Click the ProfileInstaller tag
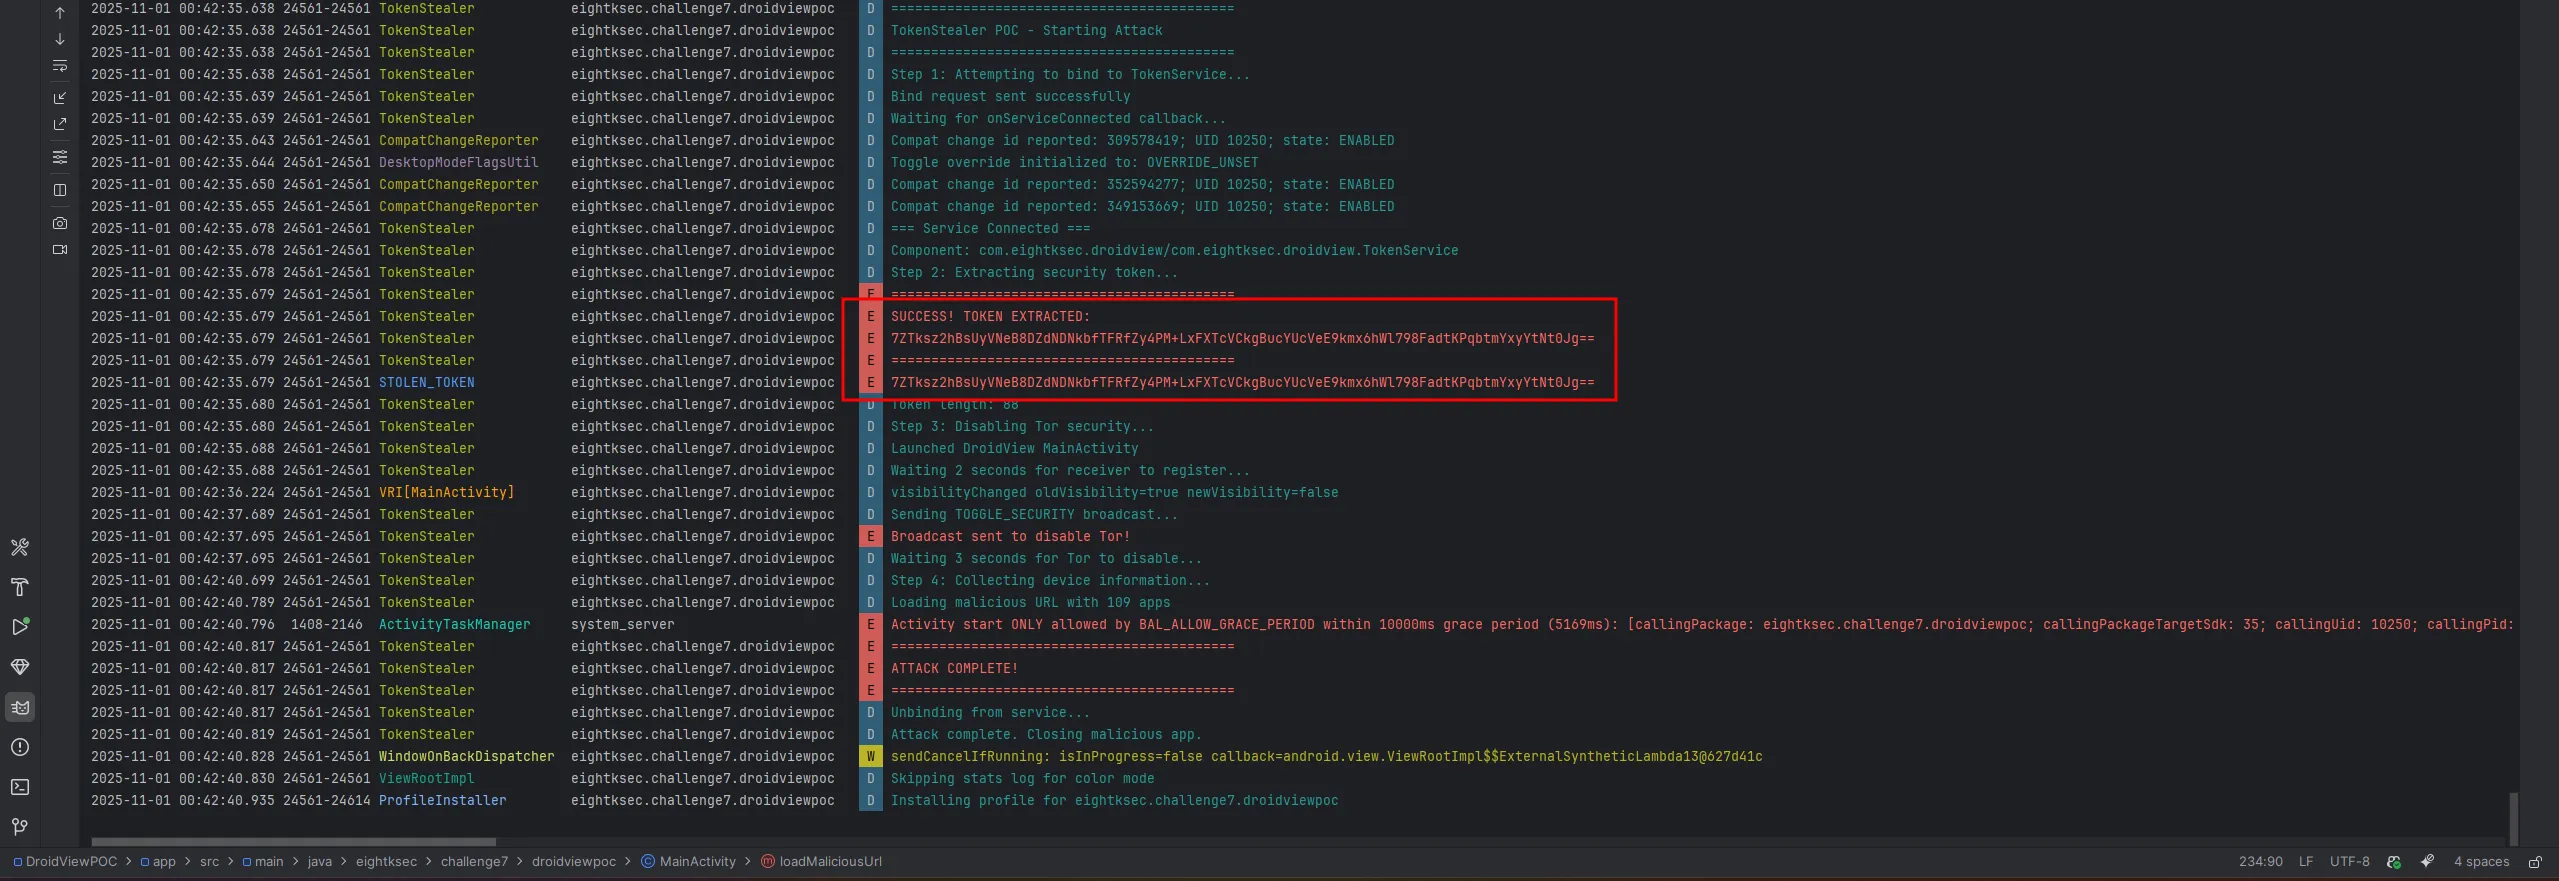Image resolution: width=2559 pixels, height=881 pixels. click(x=442, y=801)
